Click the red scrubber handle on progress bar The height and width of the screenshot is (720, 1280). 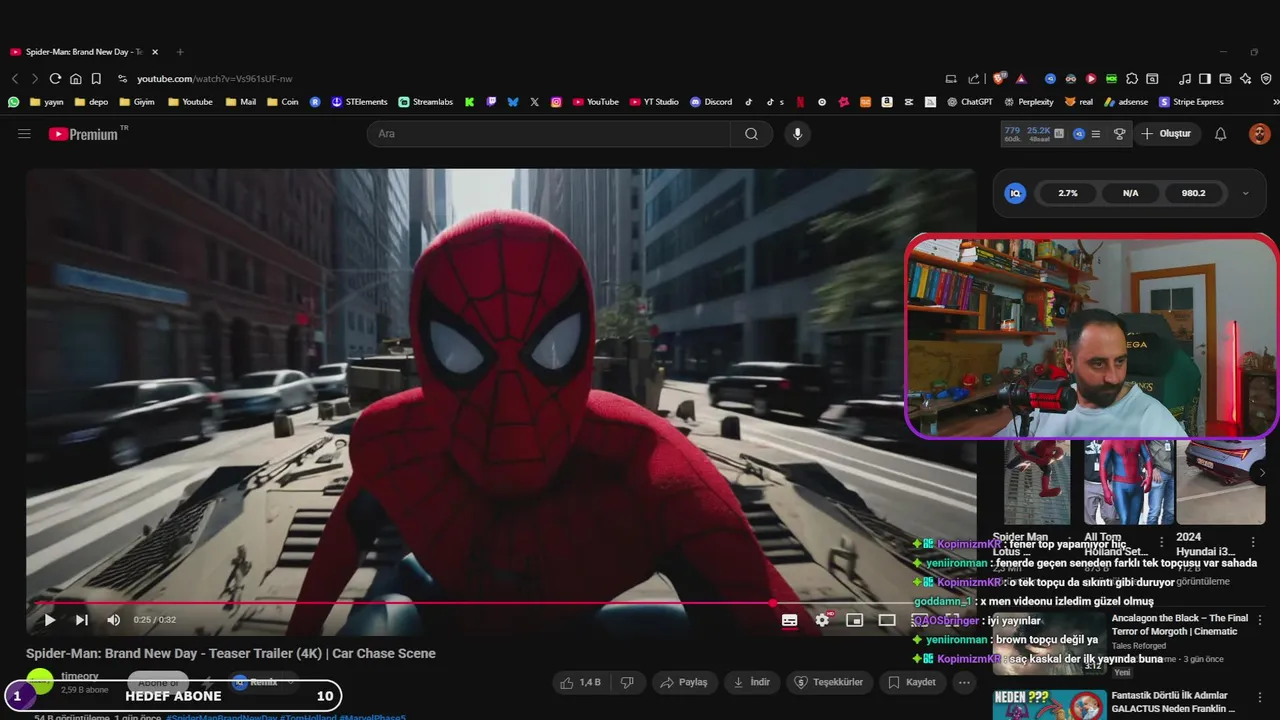click(773, 603)
